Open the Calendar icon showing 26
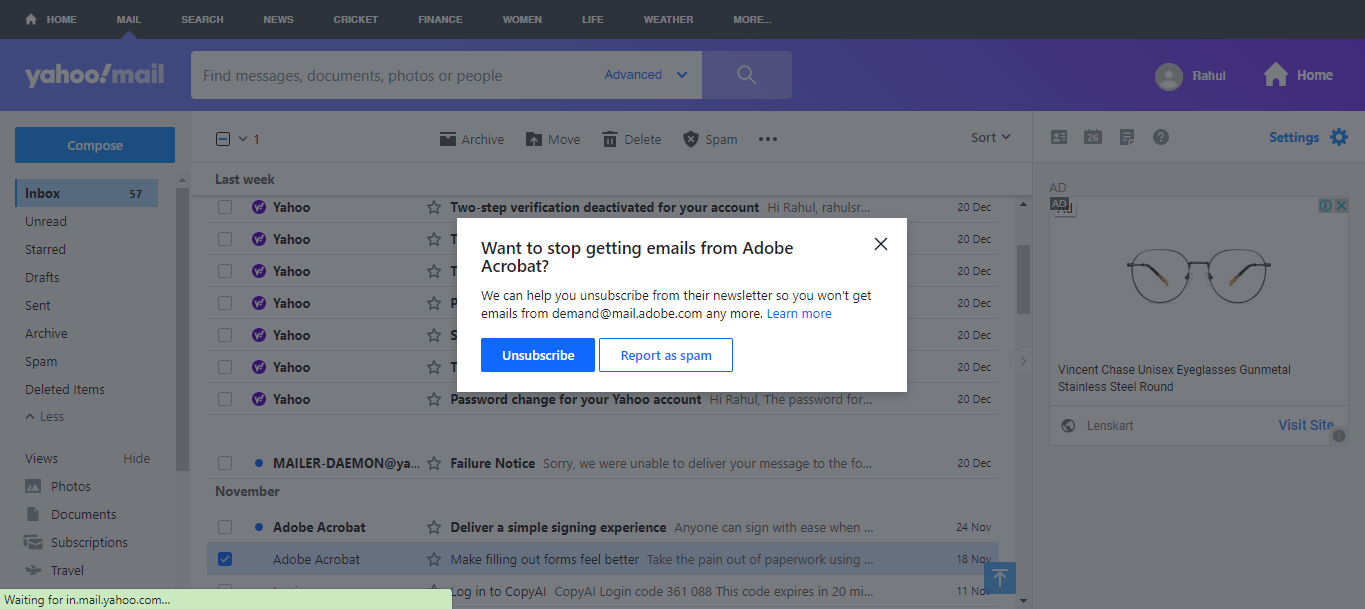 pyautogui.click(x=1093, y=137)
